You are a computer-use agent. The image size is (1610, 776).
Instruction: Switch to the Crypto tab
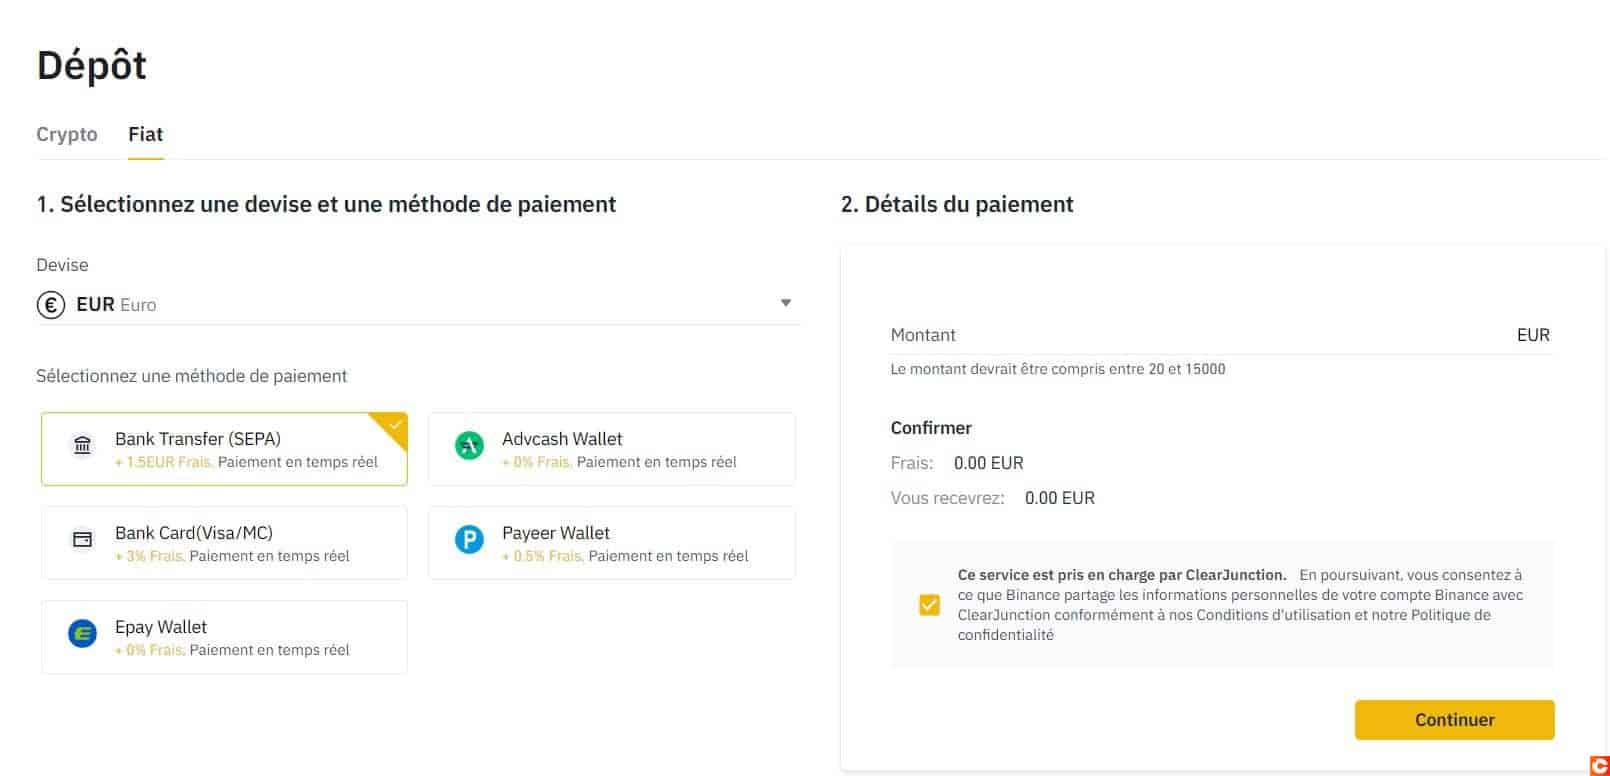tap(67, 134)
